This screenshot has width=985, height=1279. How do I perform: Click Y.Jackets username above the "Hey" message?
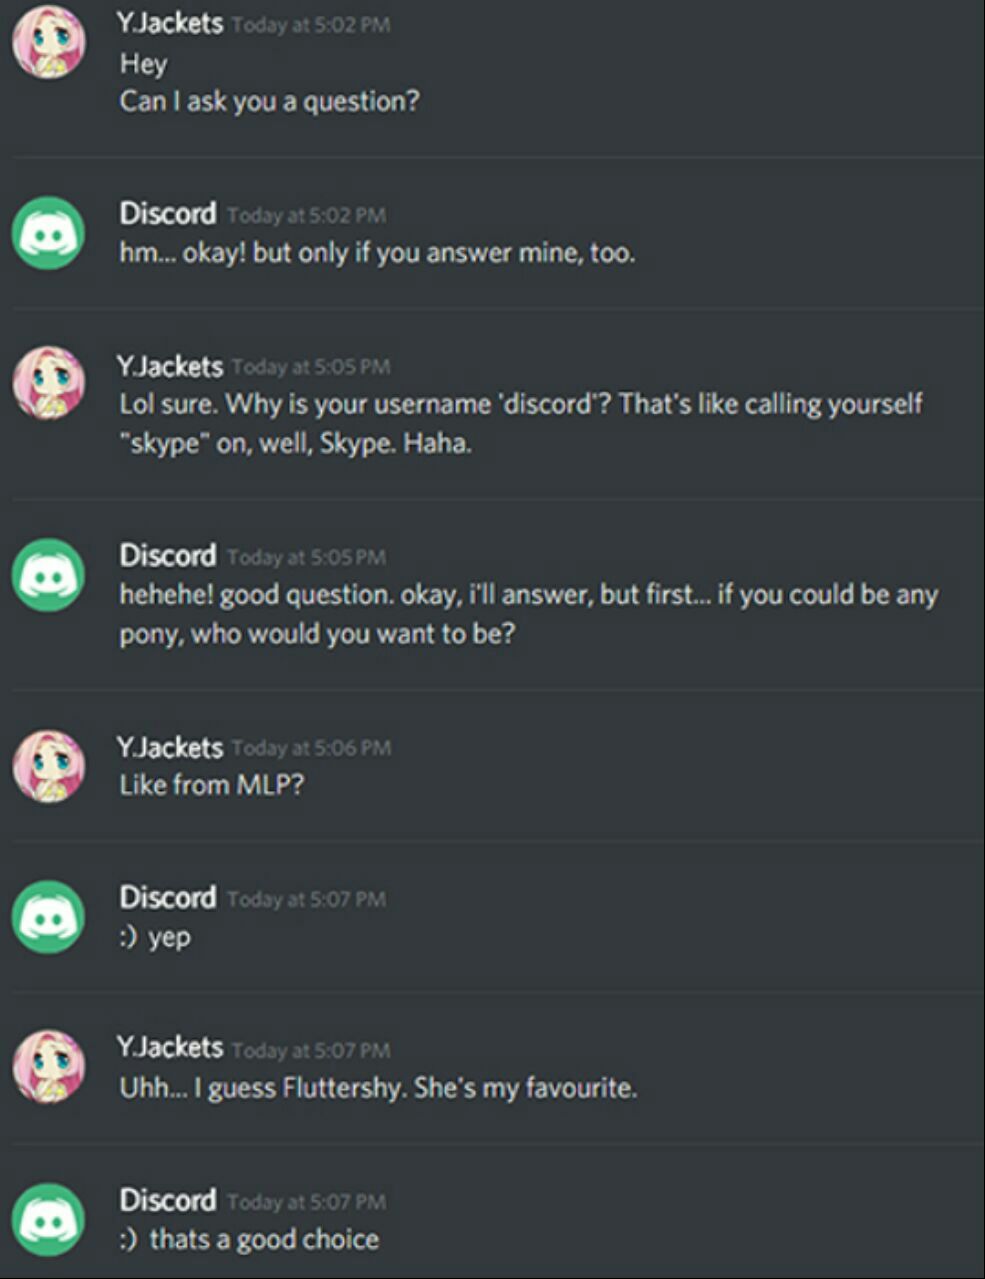coord(170,23)
